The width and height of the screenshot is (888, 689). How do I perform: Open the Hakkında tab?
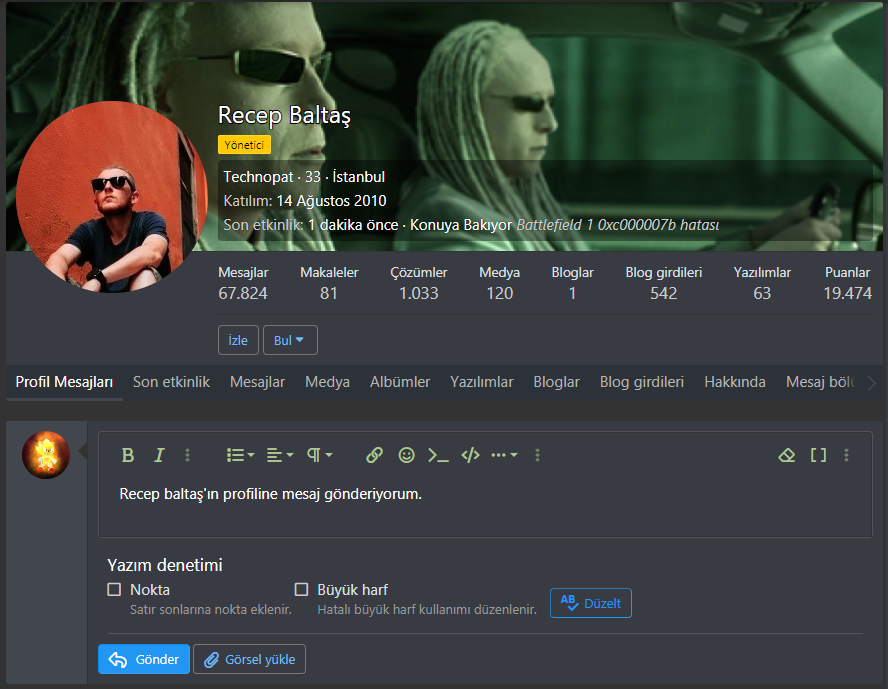(735, 382)
